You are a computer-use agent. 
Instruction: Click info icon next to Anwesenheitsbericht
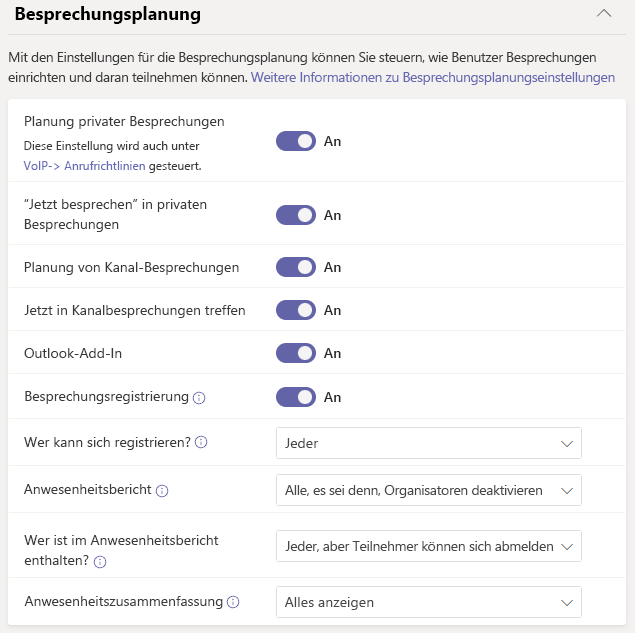pyautogui.click(x=162, y=491)
